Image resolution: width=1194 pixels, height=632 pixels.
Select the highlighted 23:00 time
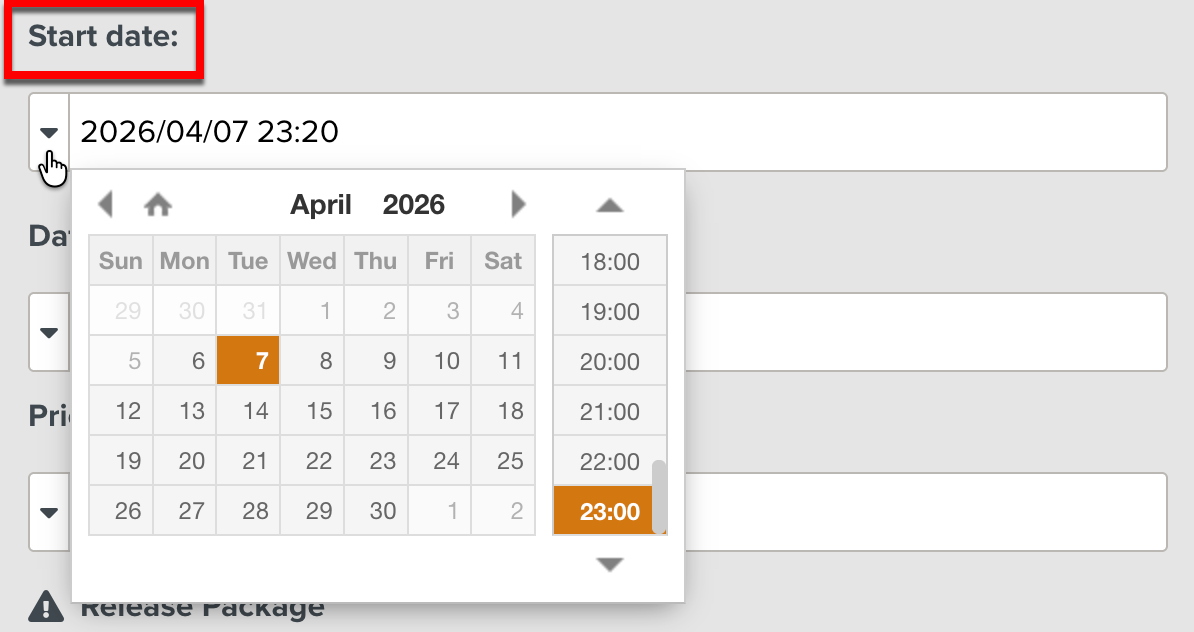[x=609, y=510]
